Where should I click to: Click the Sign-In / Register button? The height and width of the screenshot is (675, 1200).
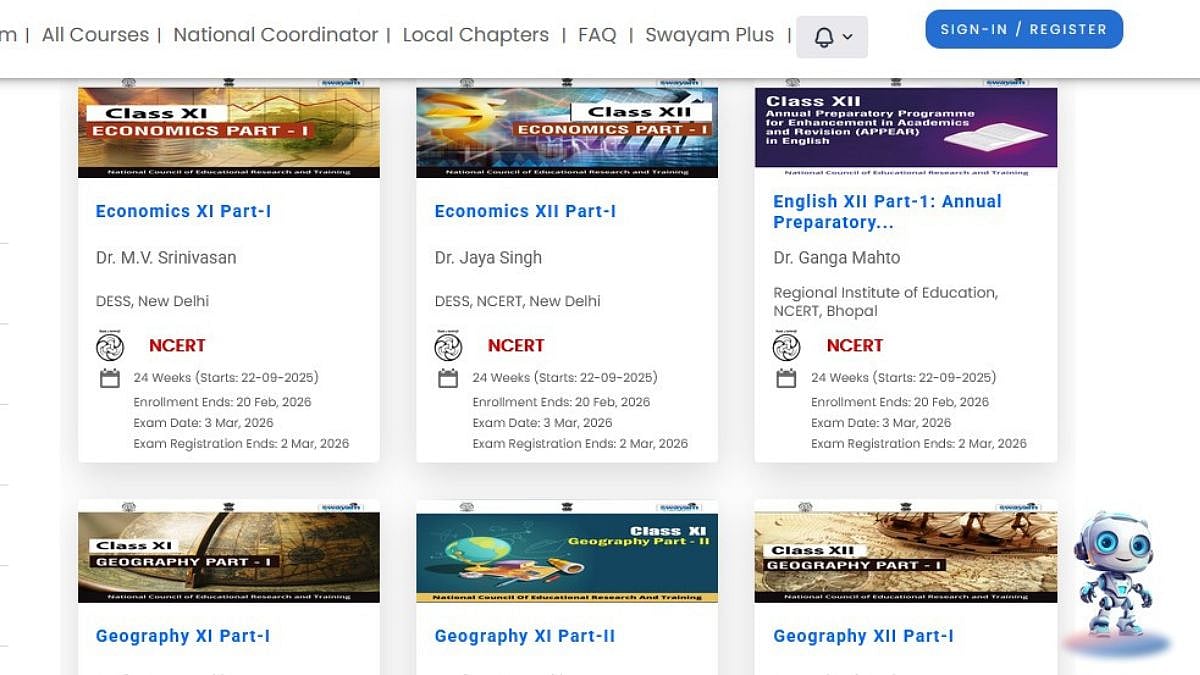(x=1023, y=29)
